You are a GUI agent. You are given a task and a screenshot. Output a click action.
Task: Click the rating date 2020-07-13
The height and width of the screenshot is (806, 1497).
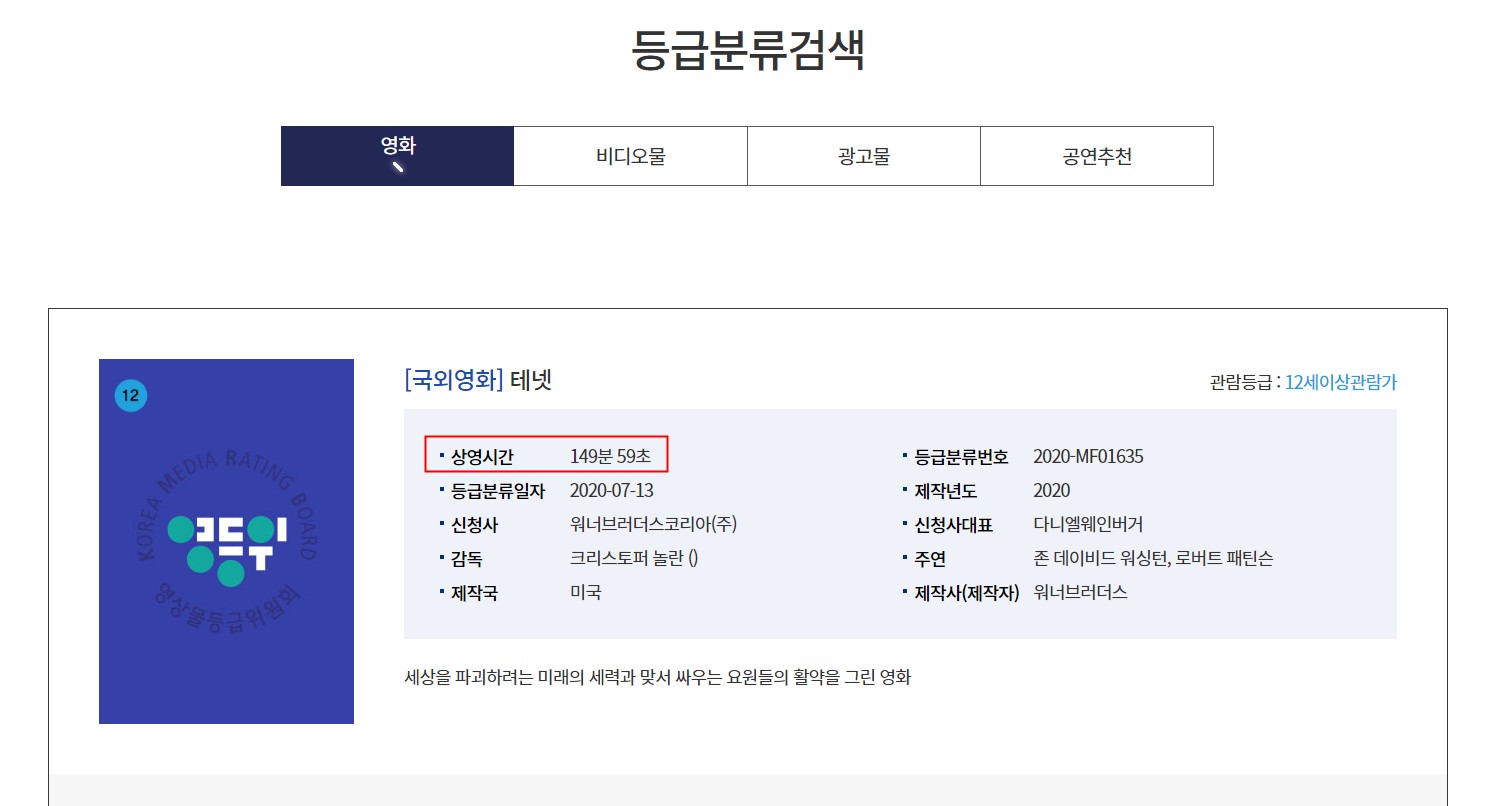[x=612, y=491]
